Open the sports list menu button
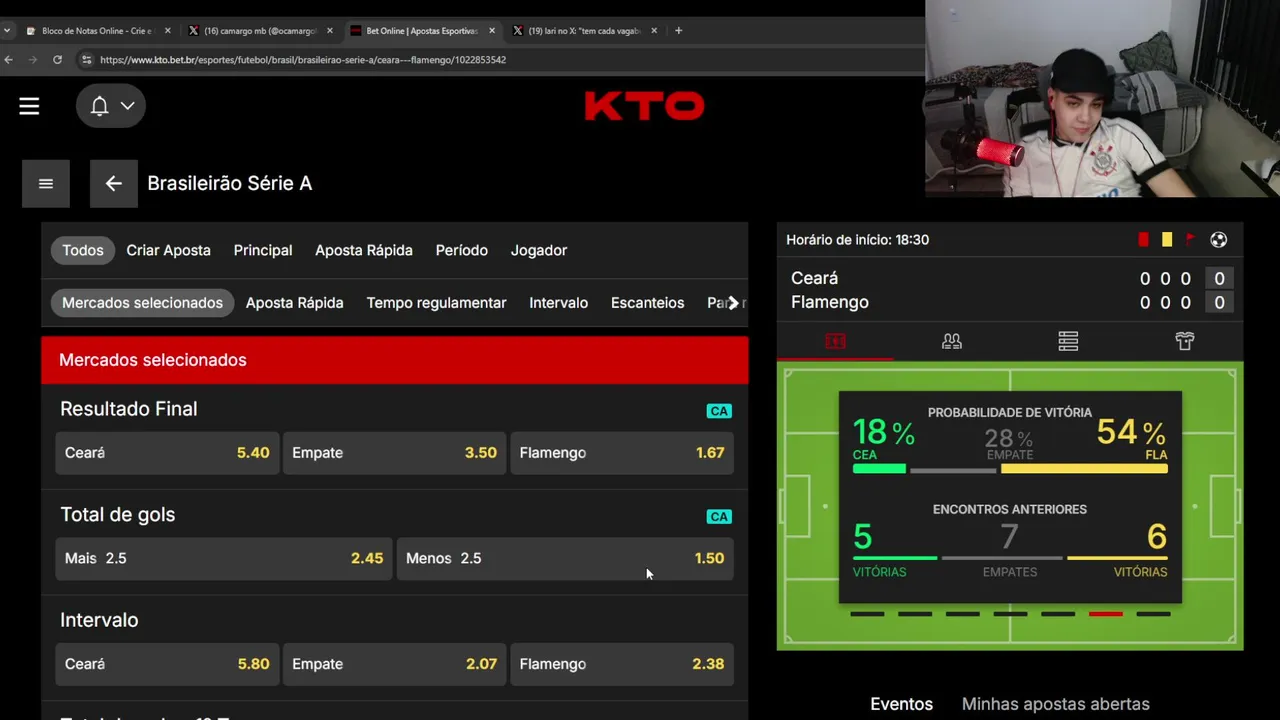 (x=46, y=183)
